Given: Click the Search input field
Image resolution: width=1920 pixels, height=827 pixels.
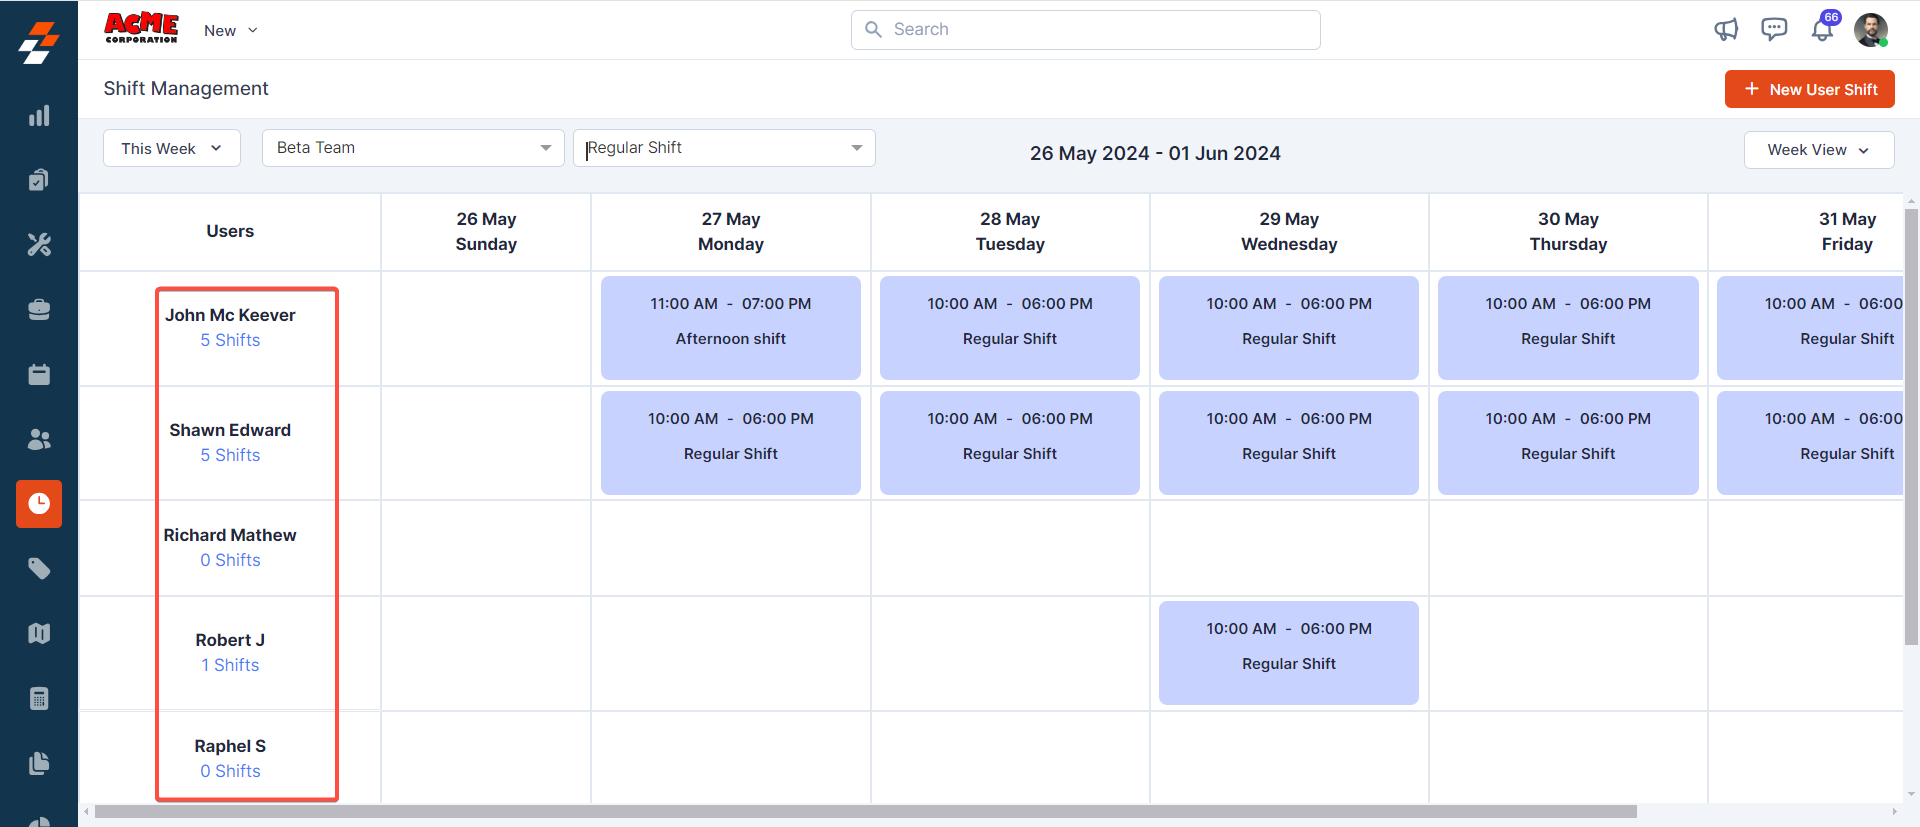Looking at the screenshot, I should [1085, 30].
